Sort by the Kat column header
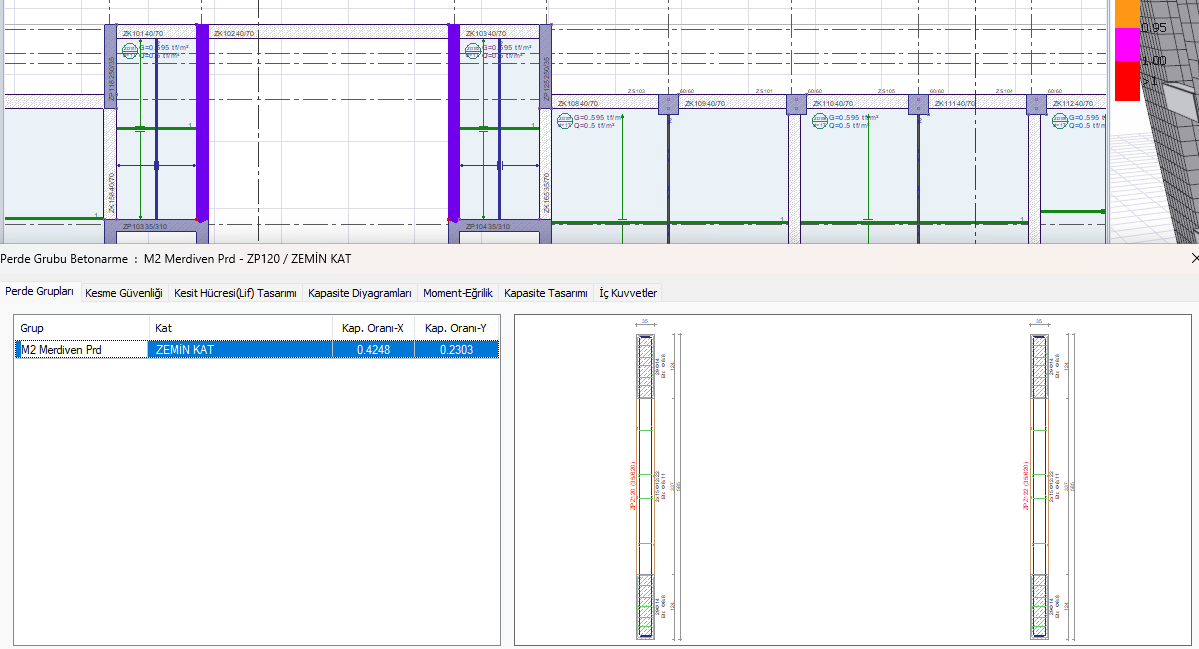The width and height of the screenshot is (1199, 649). pyautogui.click(x=241, y=328)
